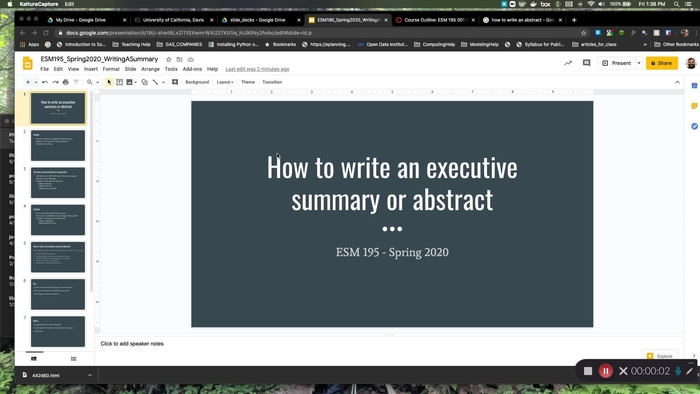
Task: Select the Shape tool
Action: tap(145, 82)
